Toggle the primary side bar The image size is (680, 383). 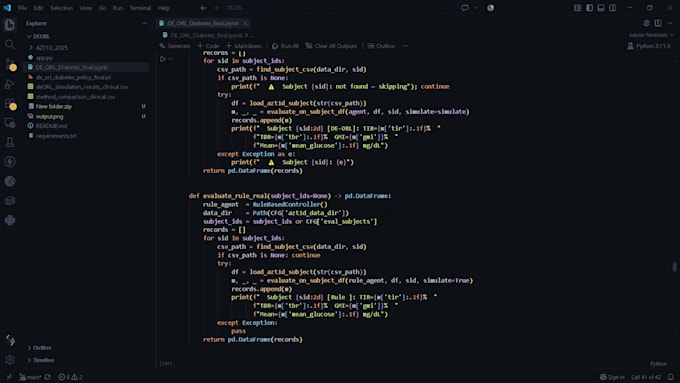click(x=589, y=8)
